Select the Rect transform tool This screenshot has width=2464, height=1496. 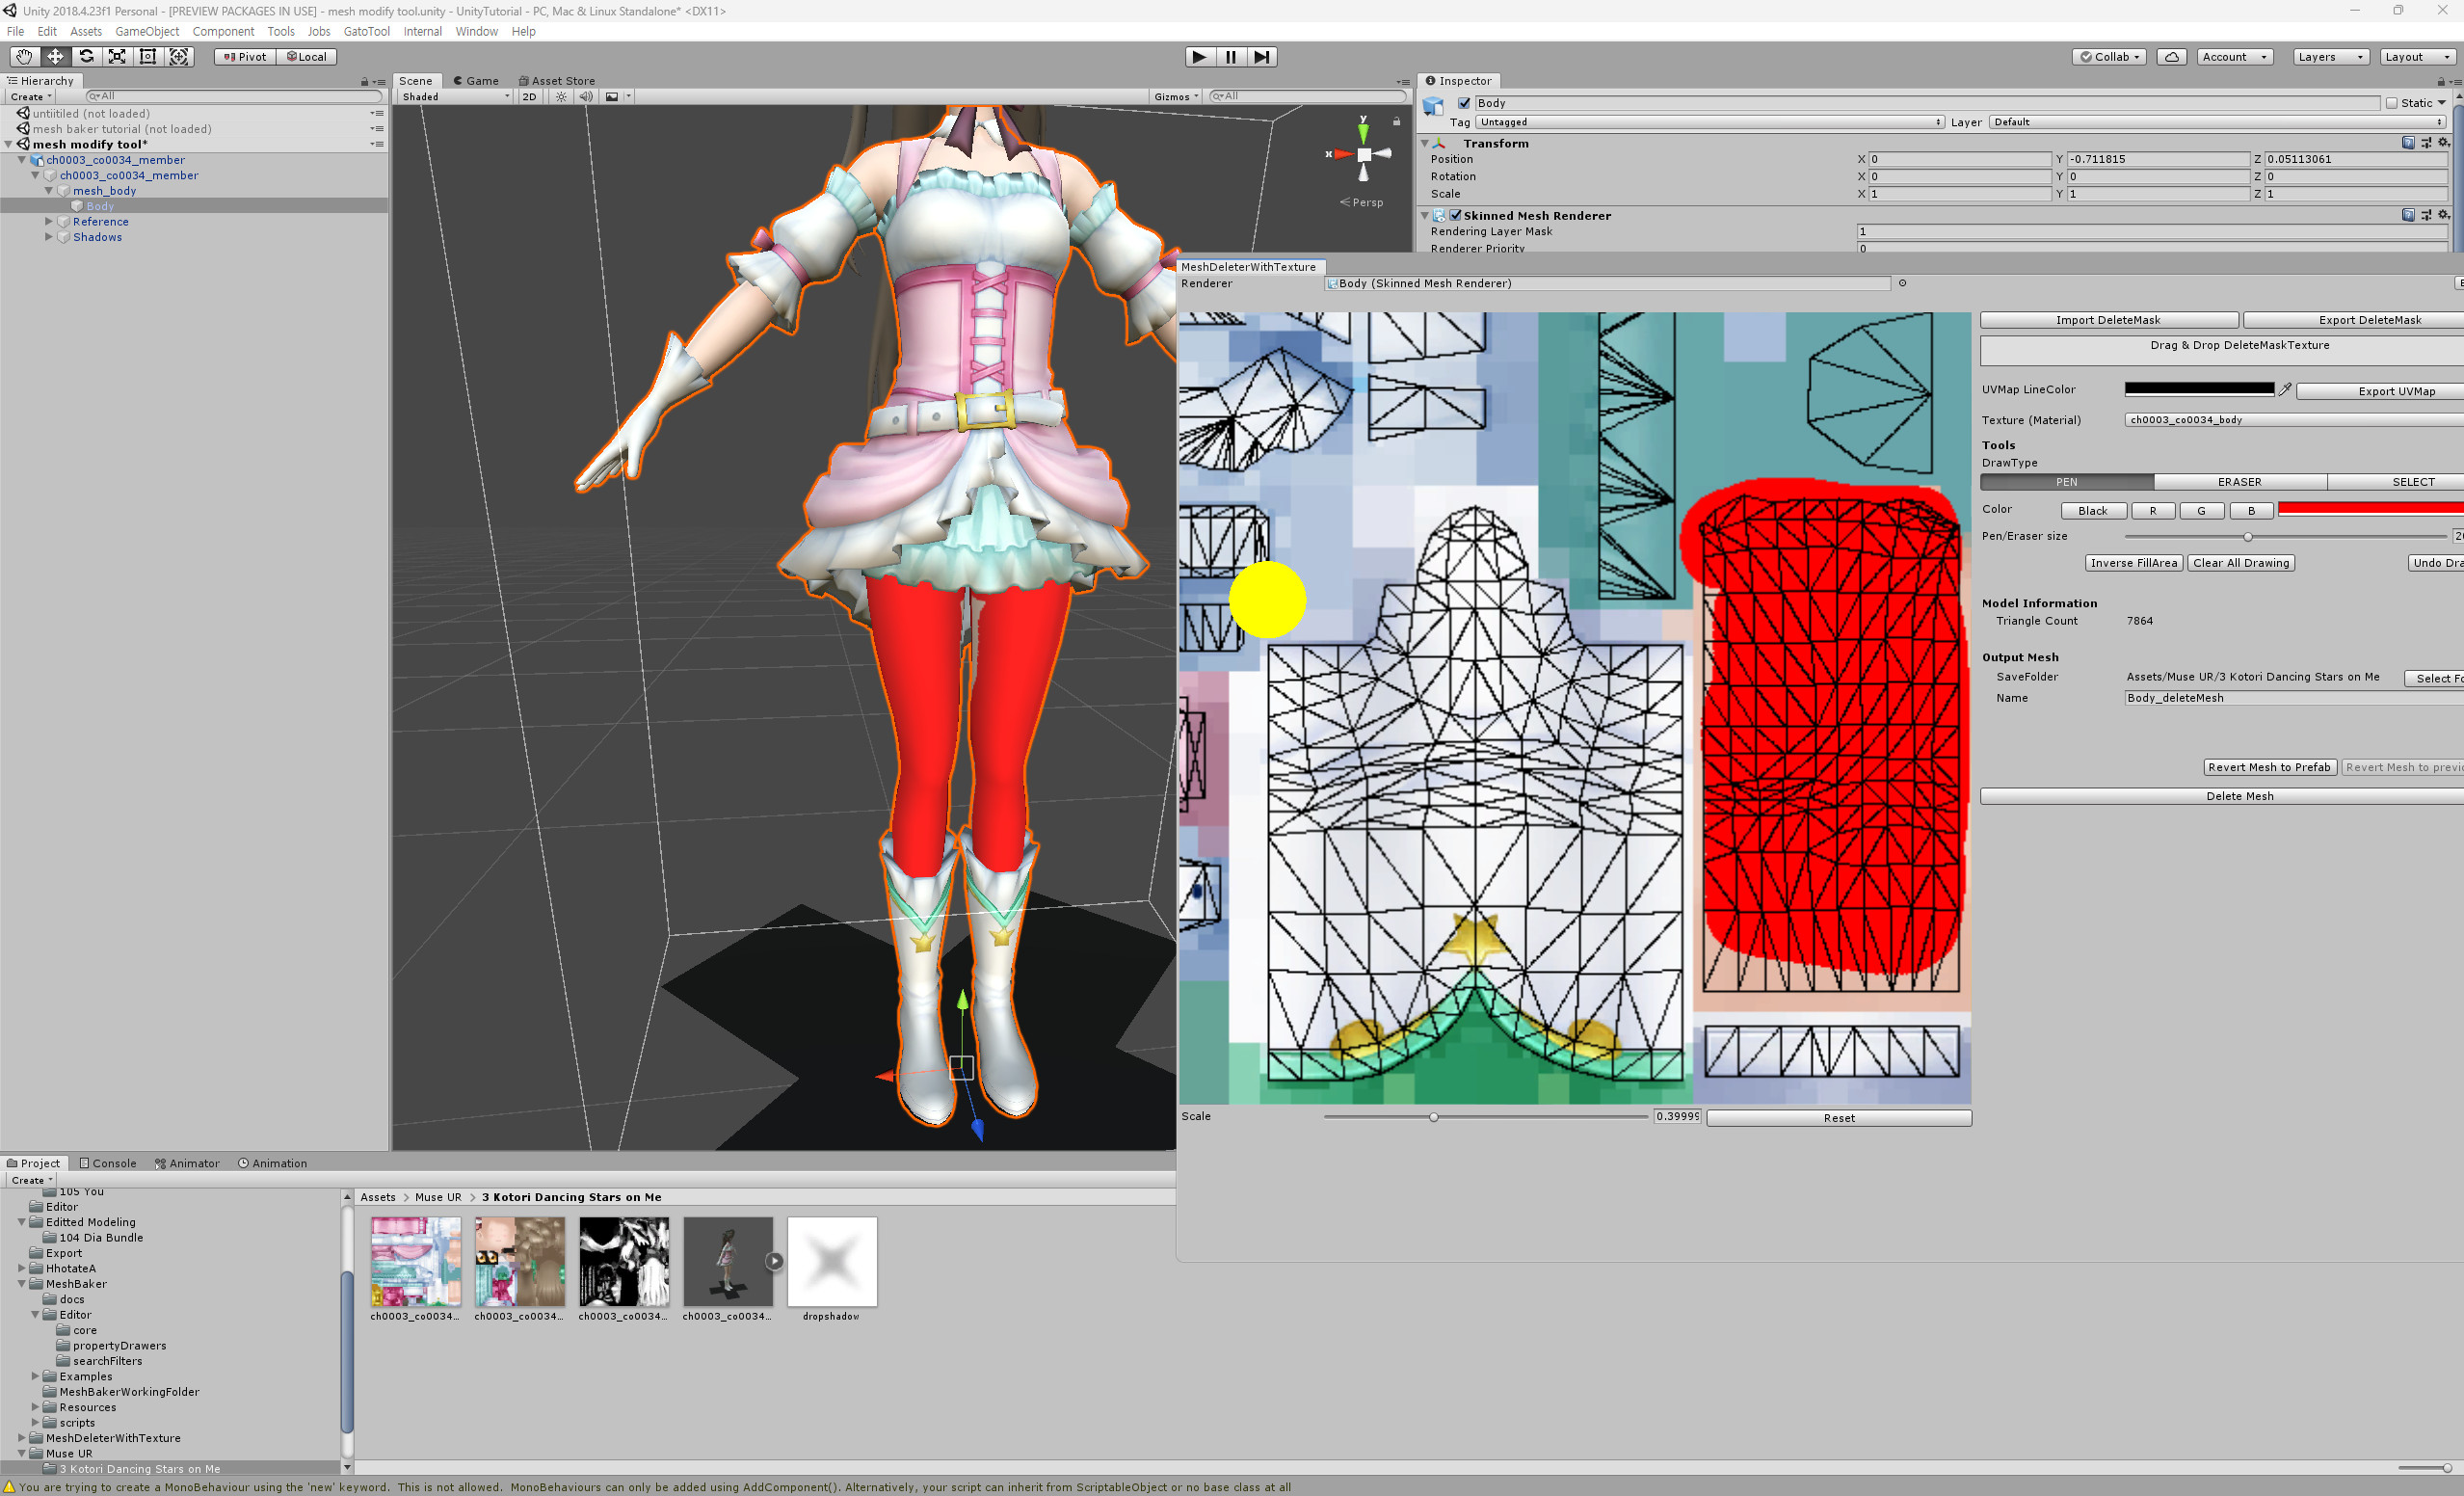[147, 56]
